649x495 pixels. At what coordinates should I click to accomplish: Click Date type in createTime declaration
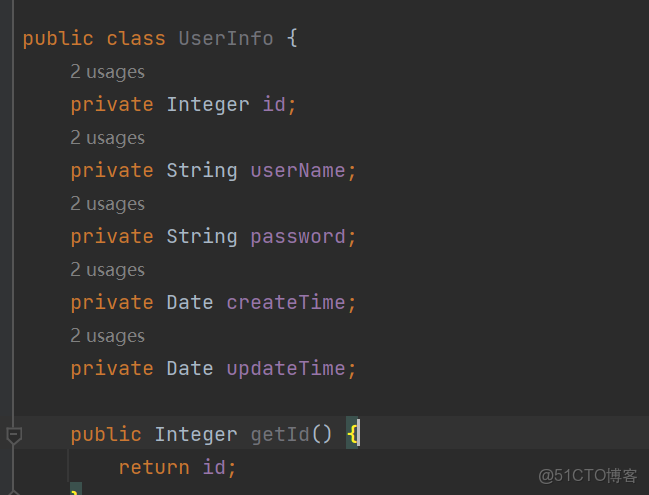[x=190, y=302]
